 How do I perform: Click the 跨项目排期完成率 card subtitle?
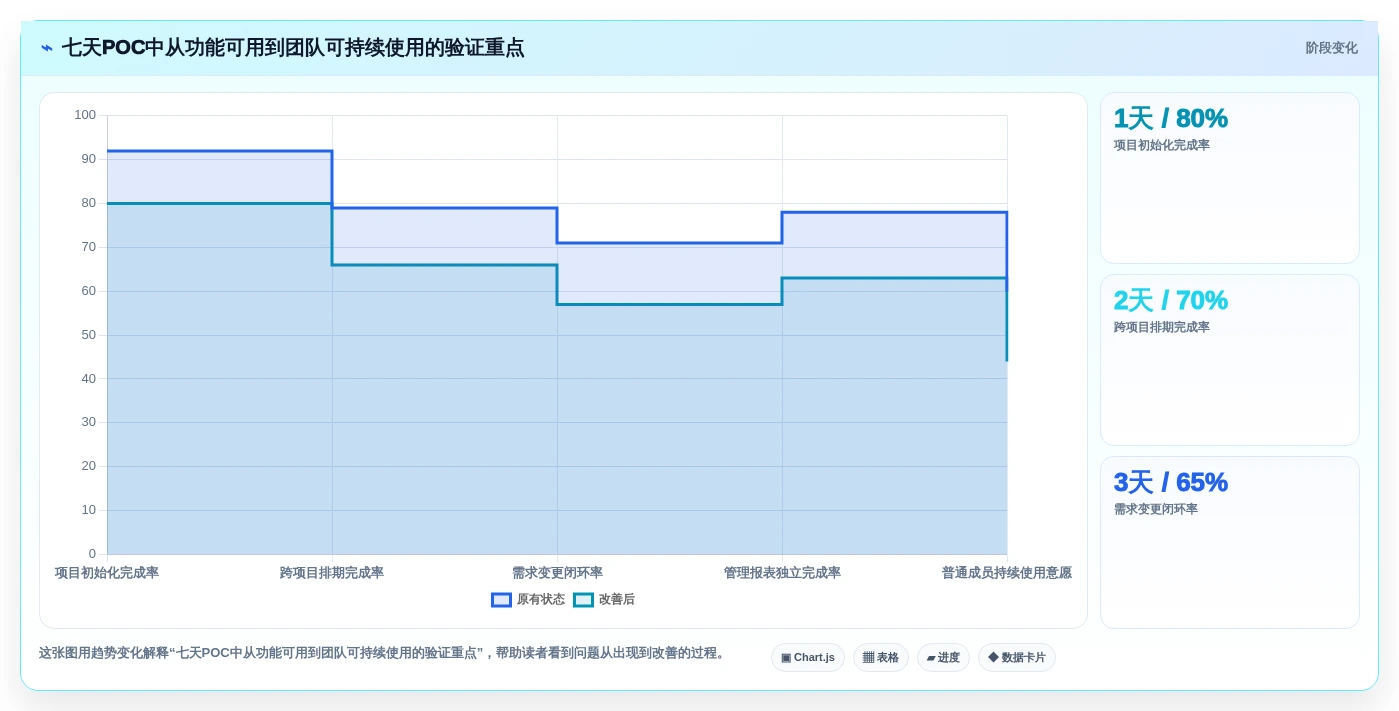point(1161,327)
